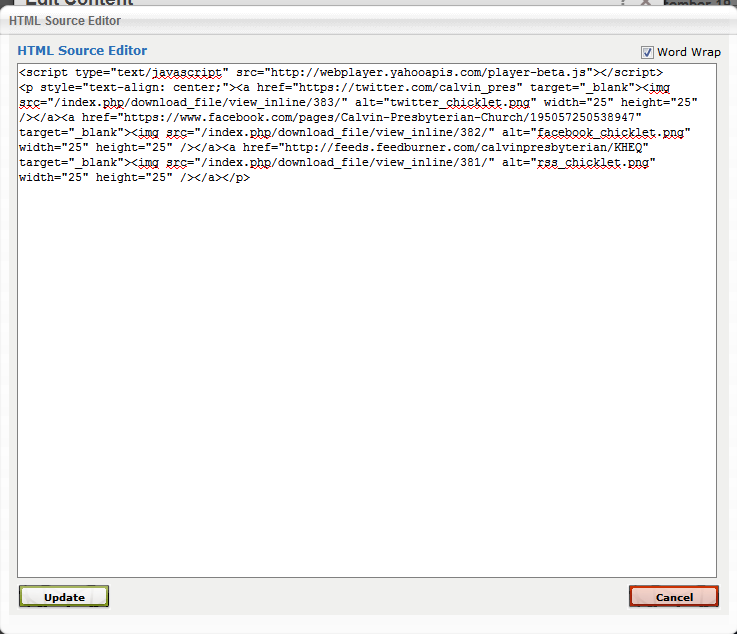Click the 'text/javascript' type attribute text

coord(169,72)
